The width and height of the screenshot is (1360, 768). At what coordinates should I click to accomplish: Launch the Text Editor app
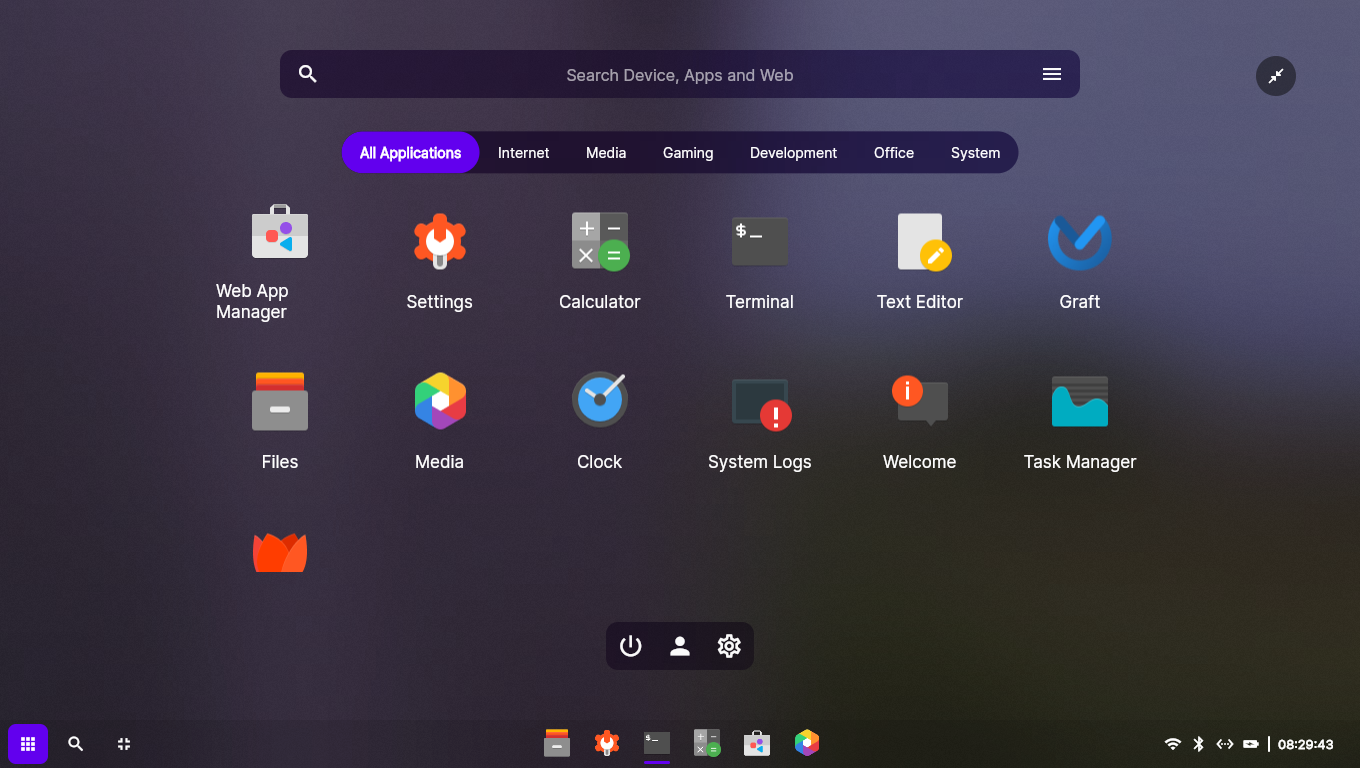(920, 241)
